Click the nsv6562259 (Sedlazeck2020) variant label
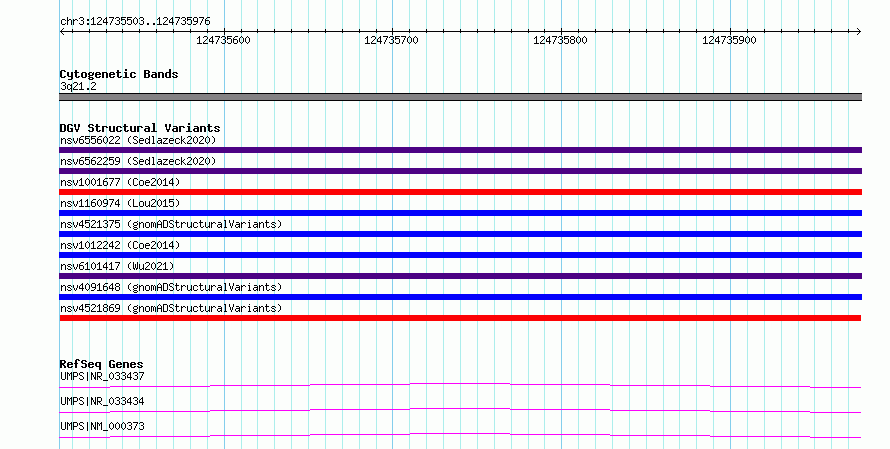This screenshot has height=449, width=890. [138, 161]
